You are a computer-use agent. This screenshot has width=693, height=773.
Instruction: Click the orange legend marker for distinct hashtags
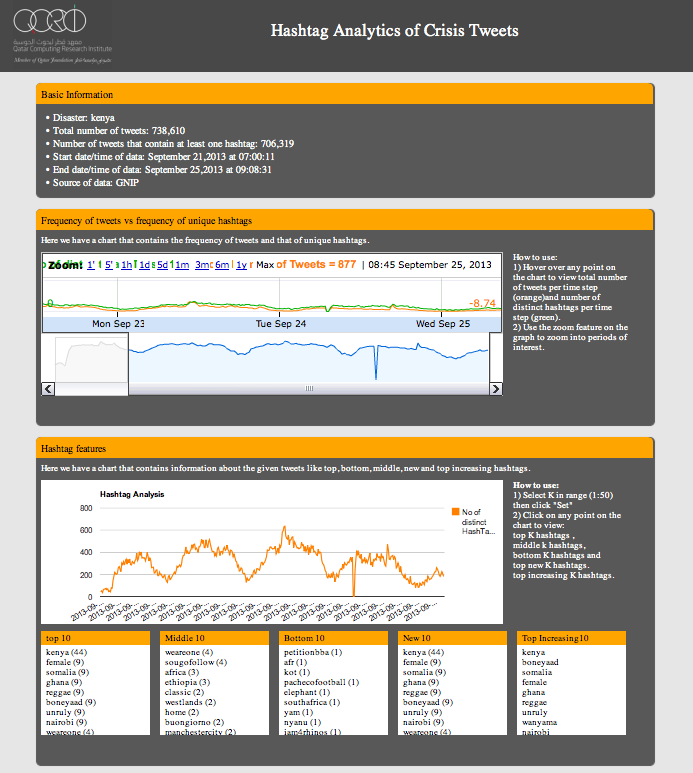click(454, 512)
